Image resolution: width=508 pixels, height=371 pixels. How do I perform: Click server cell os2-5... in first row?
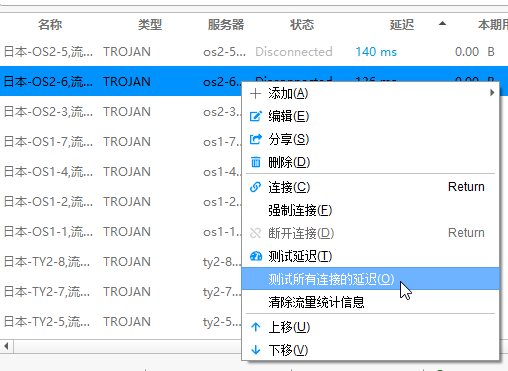(x=224, y=52)
